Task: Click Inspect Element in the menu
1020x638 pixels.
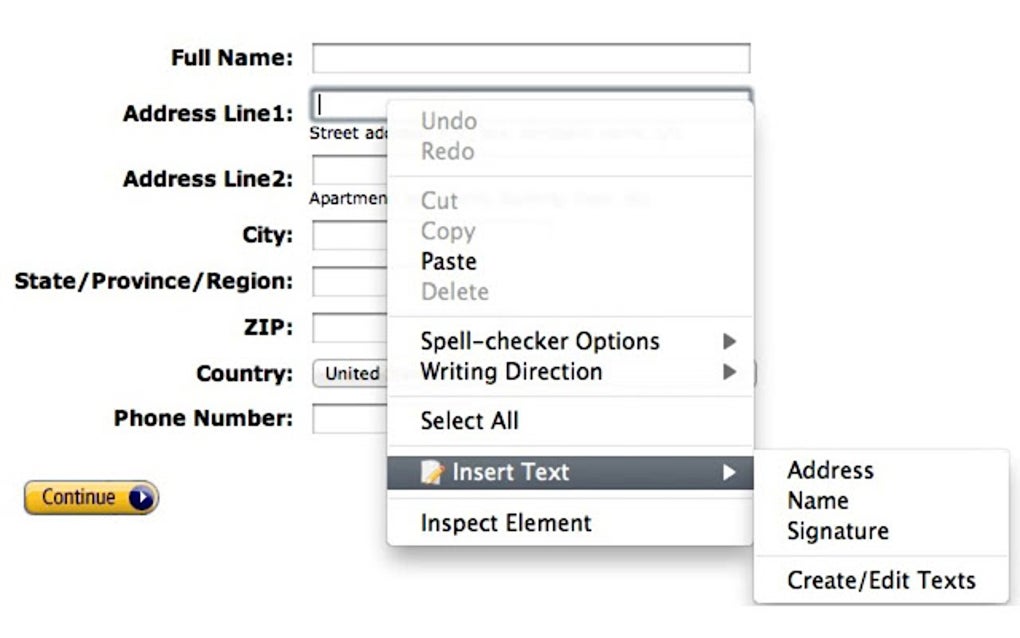Action: point(505,522)
